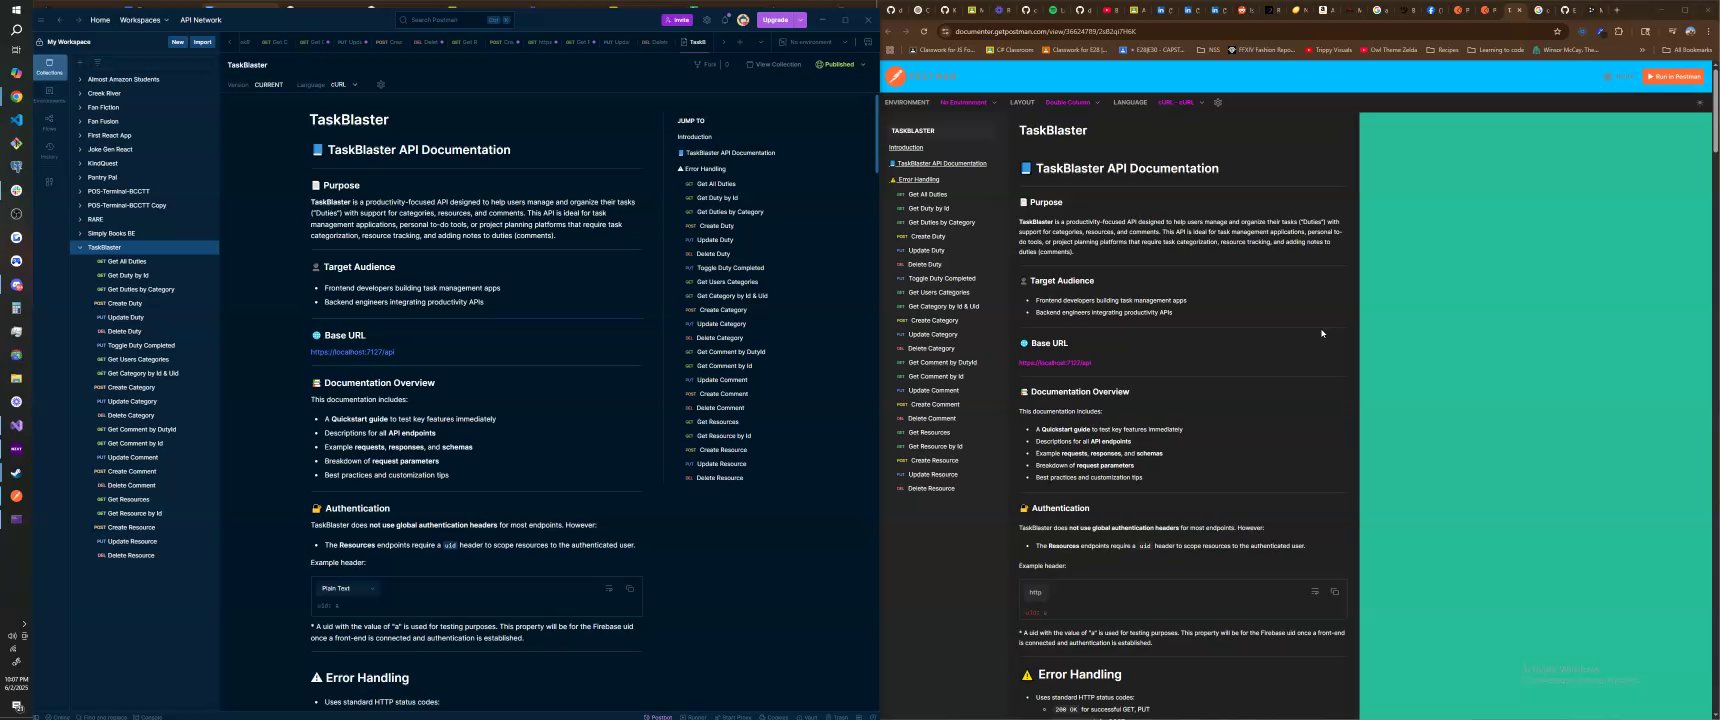Click the create new collection plus icon
Image resolution: width=1720 pixels, height=720 pixels.
click(80, 62)
